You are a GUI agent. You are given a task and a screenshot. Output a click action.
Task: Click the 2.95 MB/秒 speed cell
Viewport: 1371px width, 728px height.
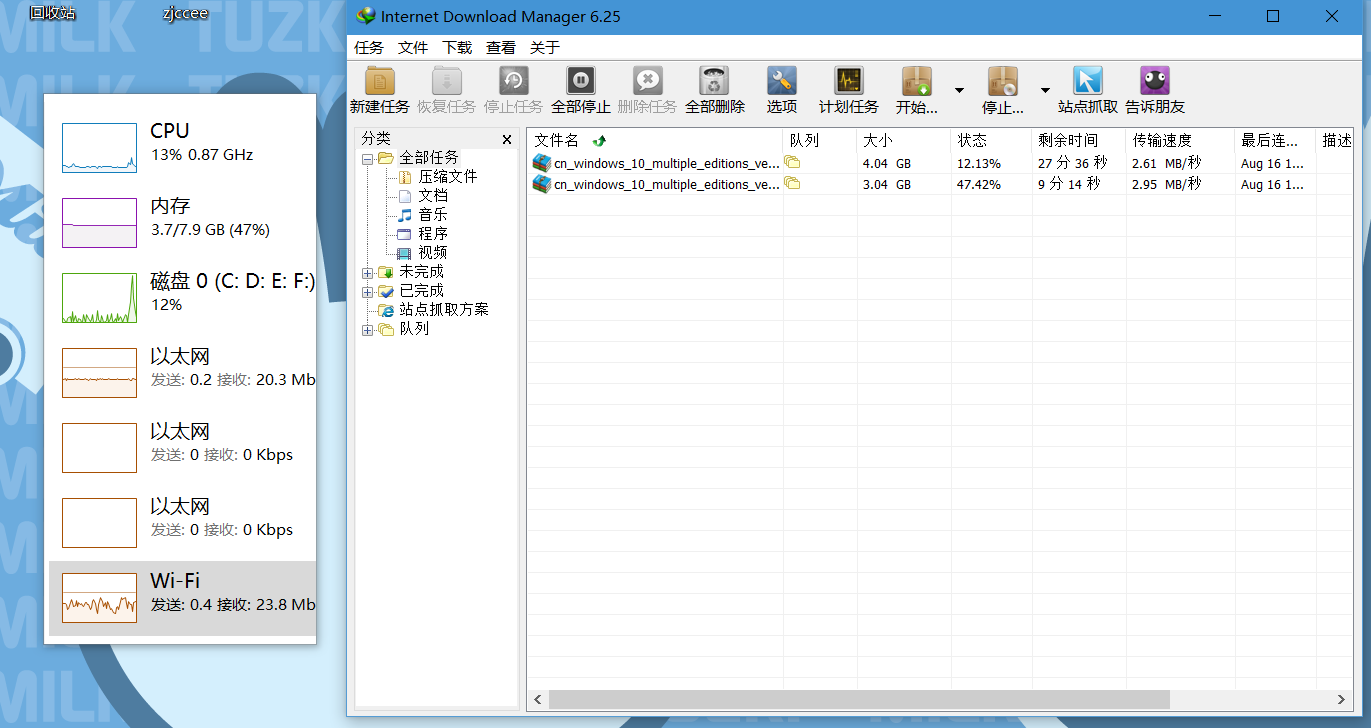pos(1166,184)
